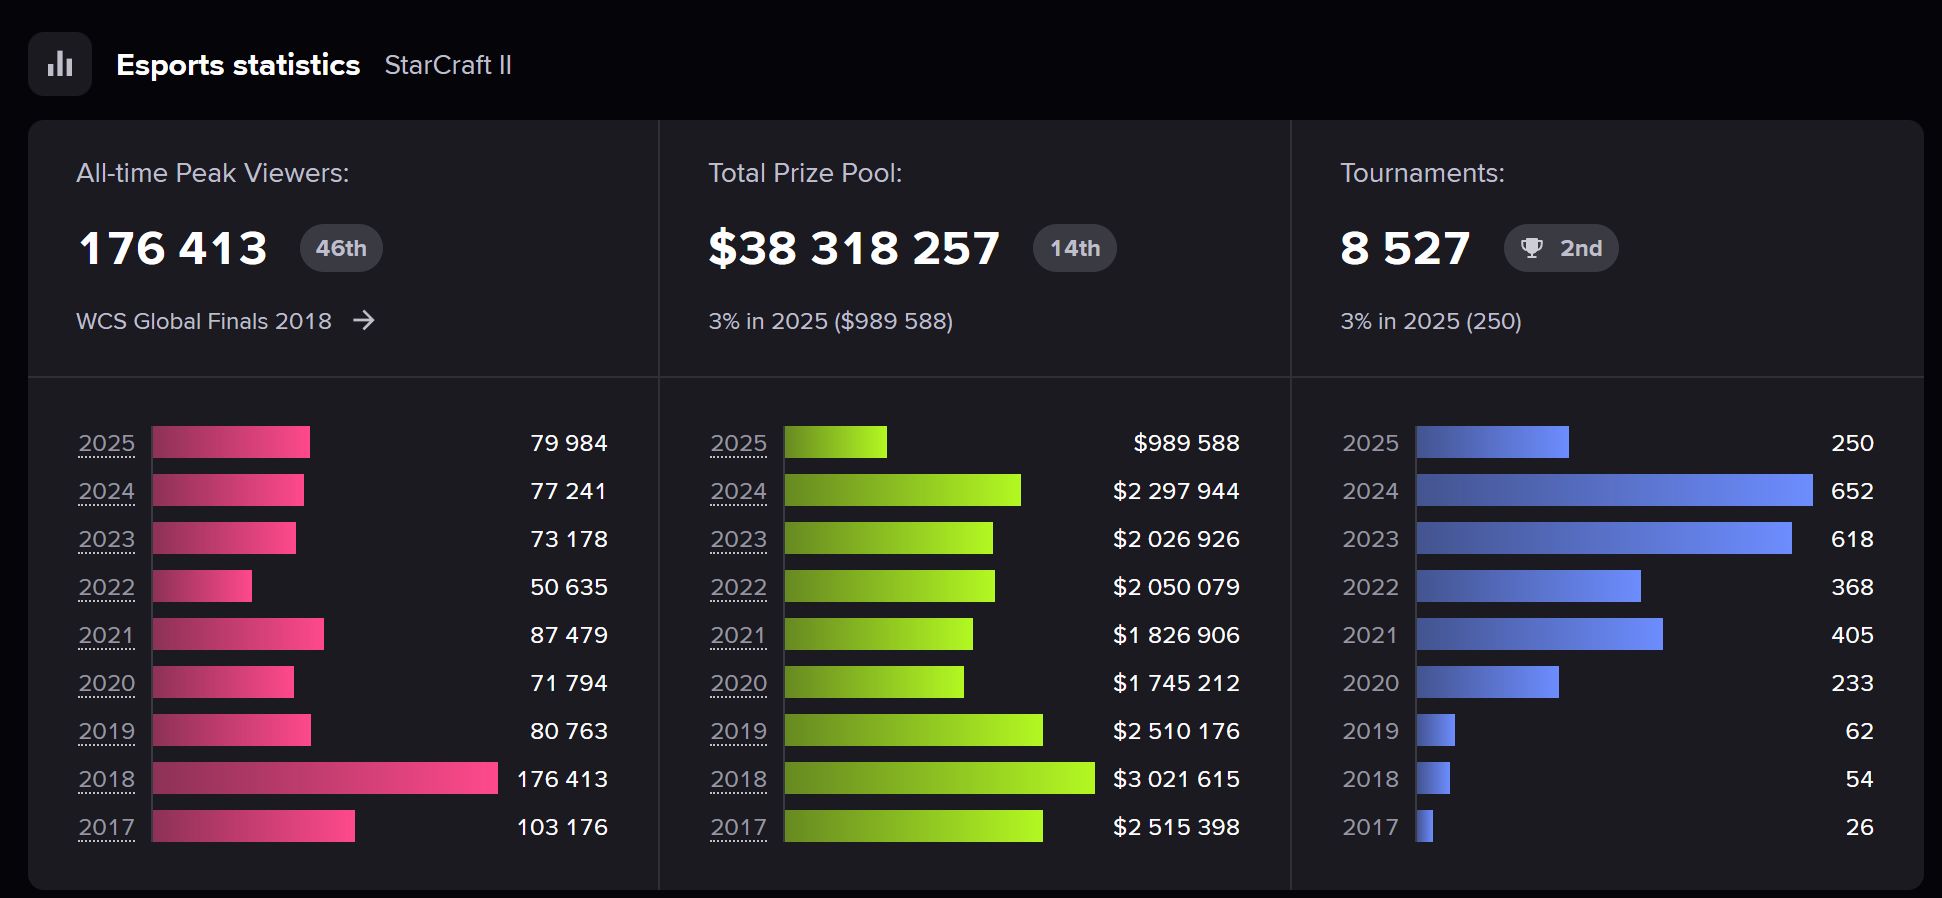The height and width of the screenshot is (898, 1942).
Task: Click the 2022 year link under Peak Viewers
Action: click(107, 587)
